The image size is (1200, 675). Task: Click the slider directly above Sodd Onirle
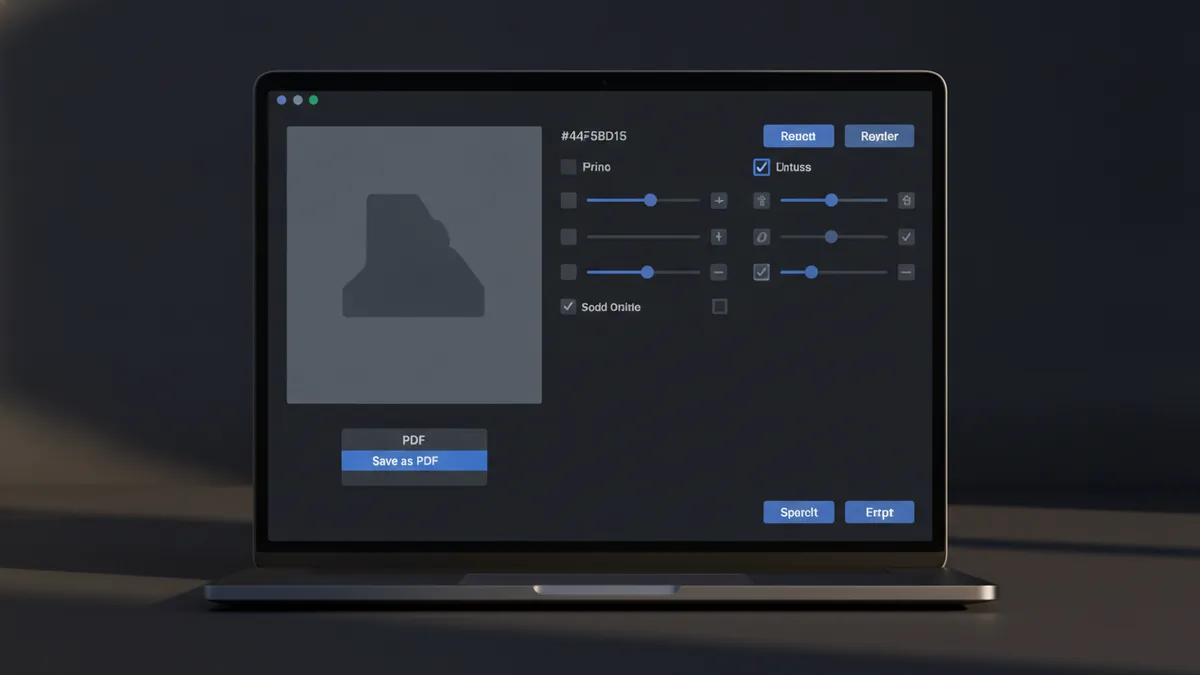(643, 272)
